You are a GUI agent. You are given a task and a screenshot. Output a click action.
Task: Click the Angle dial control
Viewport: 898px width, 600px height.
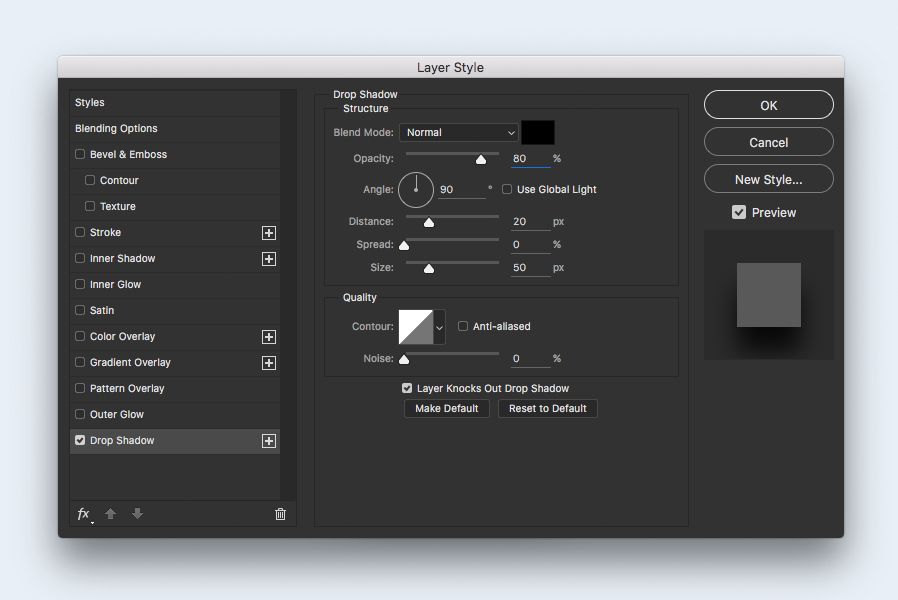(x=416, y=189)
